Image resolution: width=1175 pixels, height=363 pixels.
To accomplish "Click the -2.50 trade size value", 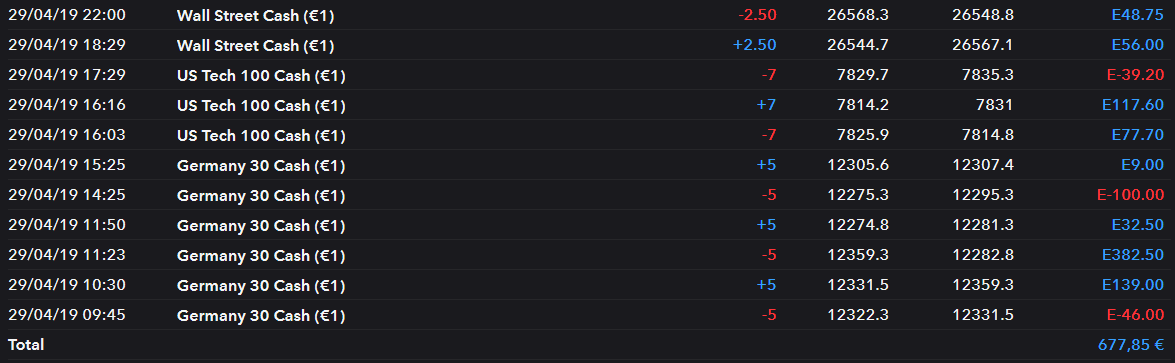I will [757, 15].
